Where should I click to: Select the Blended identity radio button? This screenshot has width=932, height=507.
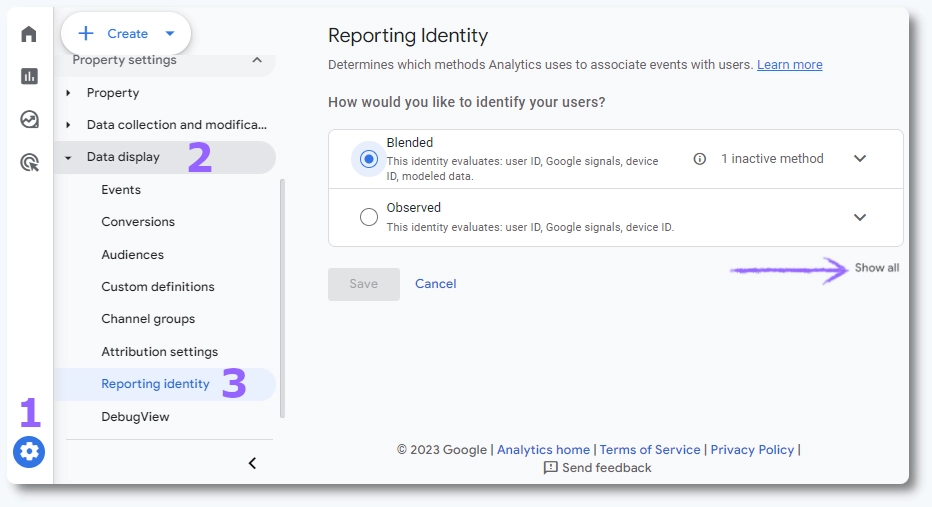(x=369, y=159)
